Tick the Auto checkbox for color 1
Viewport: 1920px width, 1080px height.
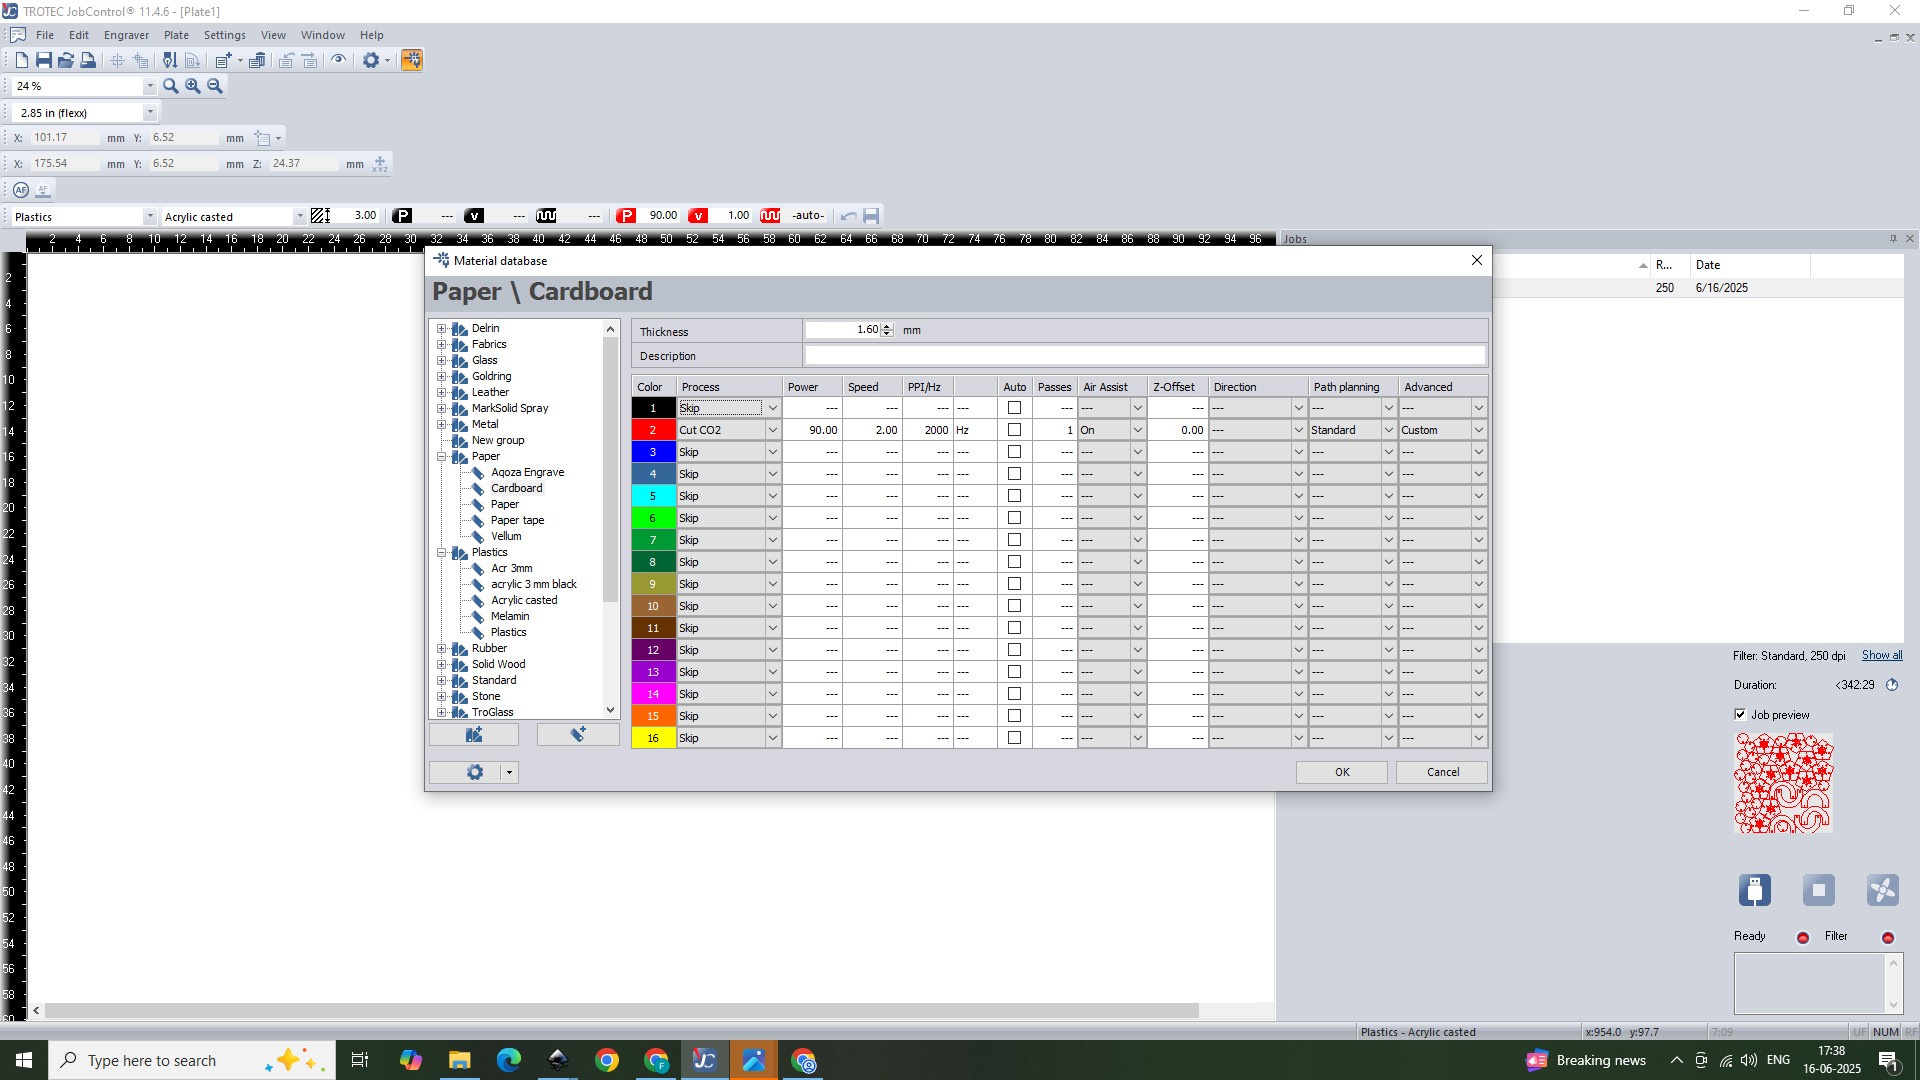[1014, 408]
